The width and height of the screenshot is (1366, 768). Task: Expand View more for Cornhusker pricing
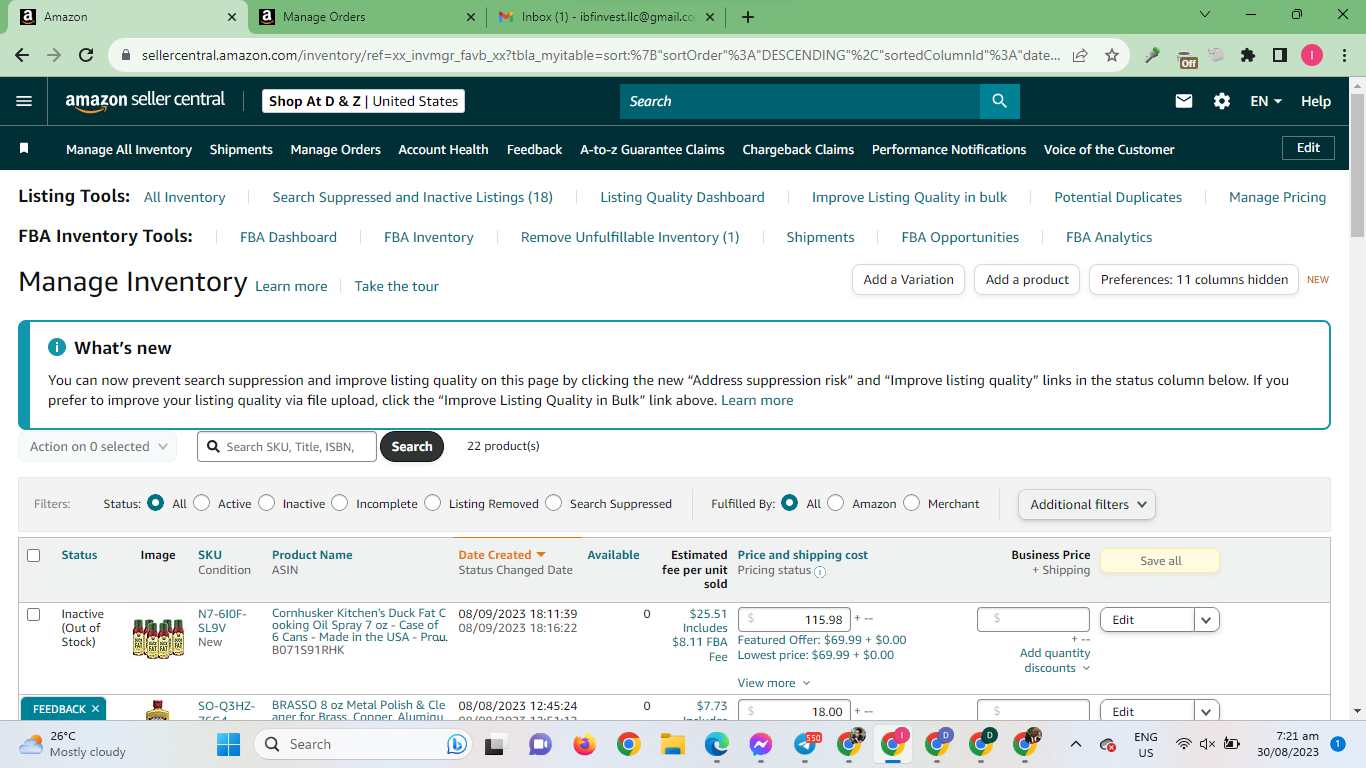click(774, 683)
